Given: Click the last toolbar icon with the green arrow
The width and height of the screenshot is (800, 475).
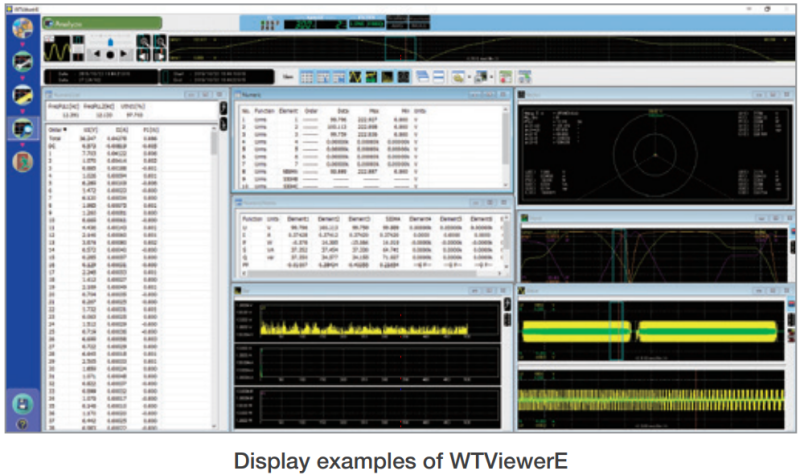Looking at the screenshot, I should (x=524, y=77).
